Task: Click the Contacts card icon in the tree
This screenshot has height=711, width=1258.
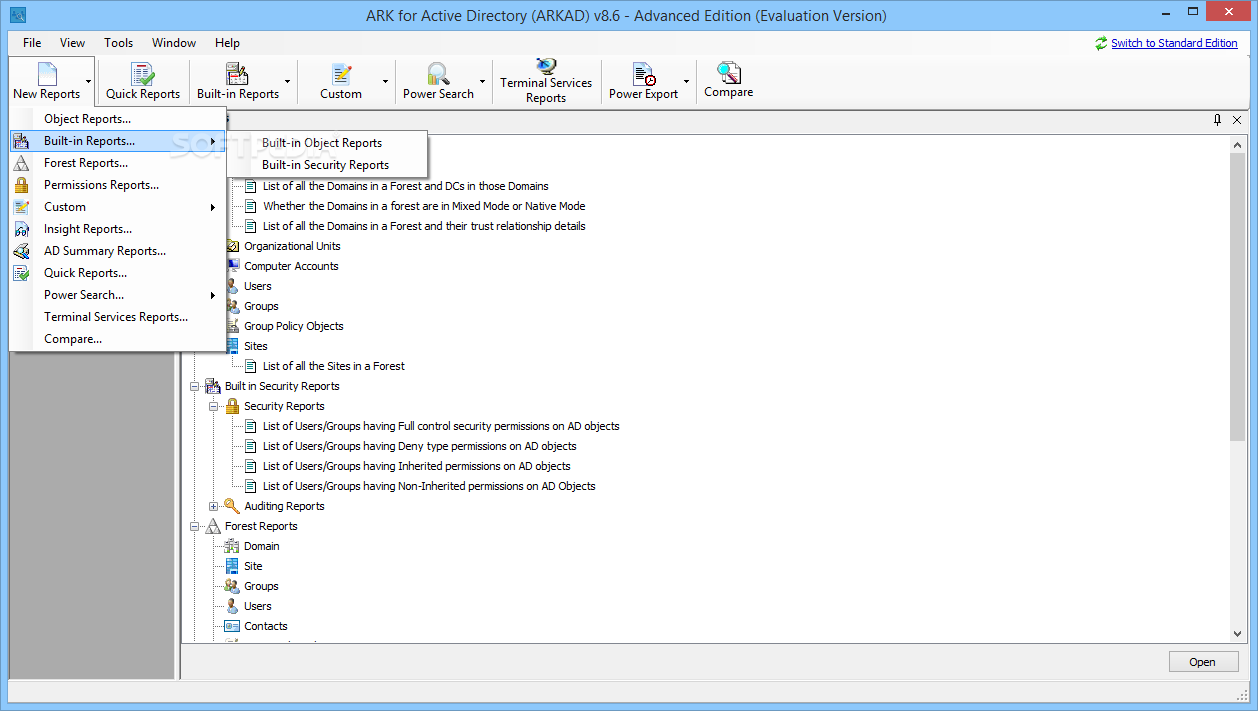Action: (x=232, y=626)
